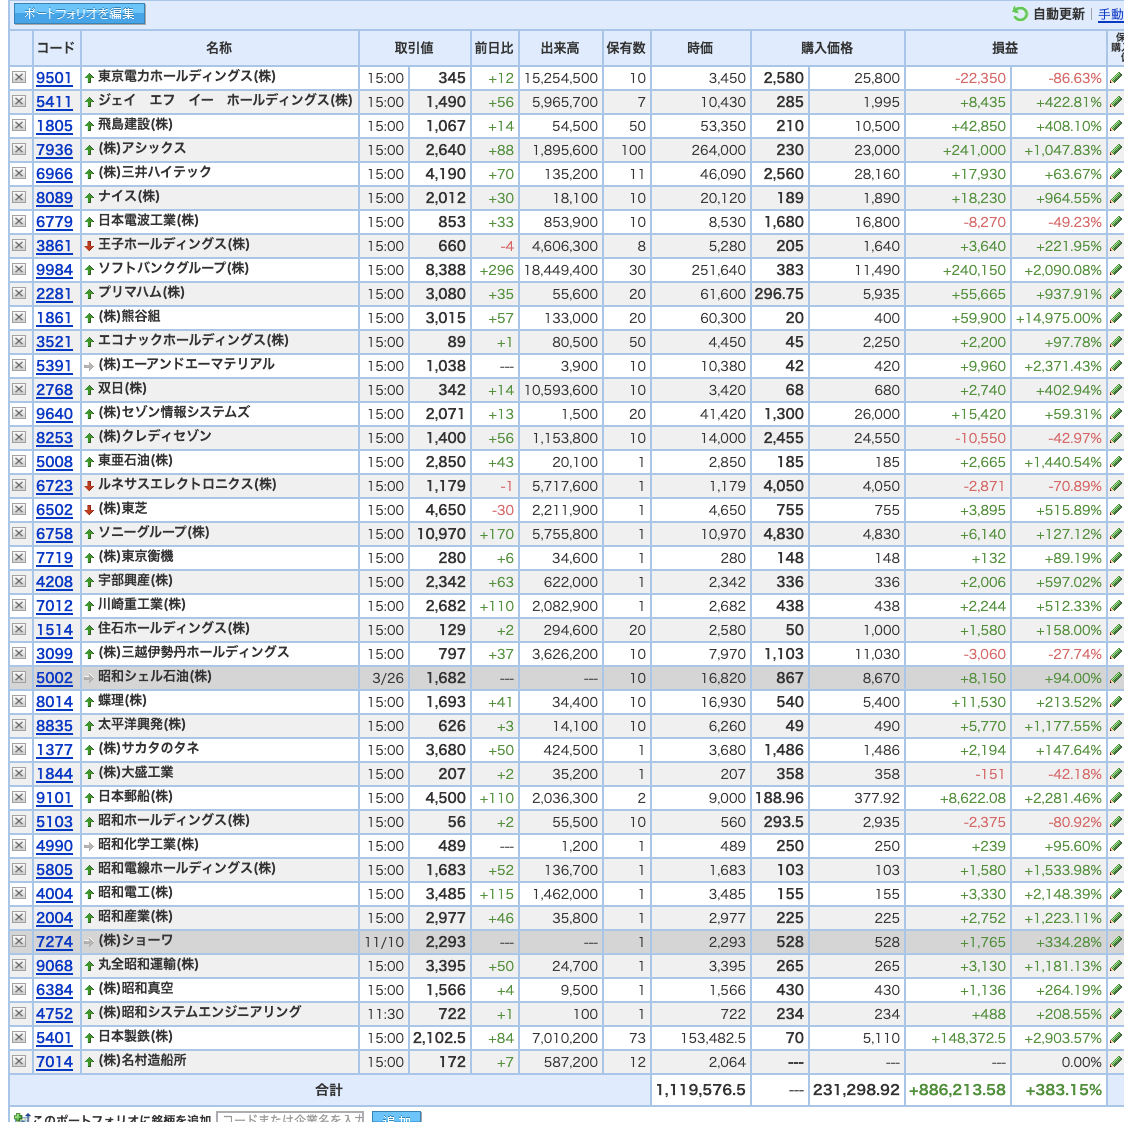The image size is (1124, 1122).
Task: Focus the stock code entry field at bottom
Action: coord(290,1117)
